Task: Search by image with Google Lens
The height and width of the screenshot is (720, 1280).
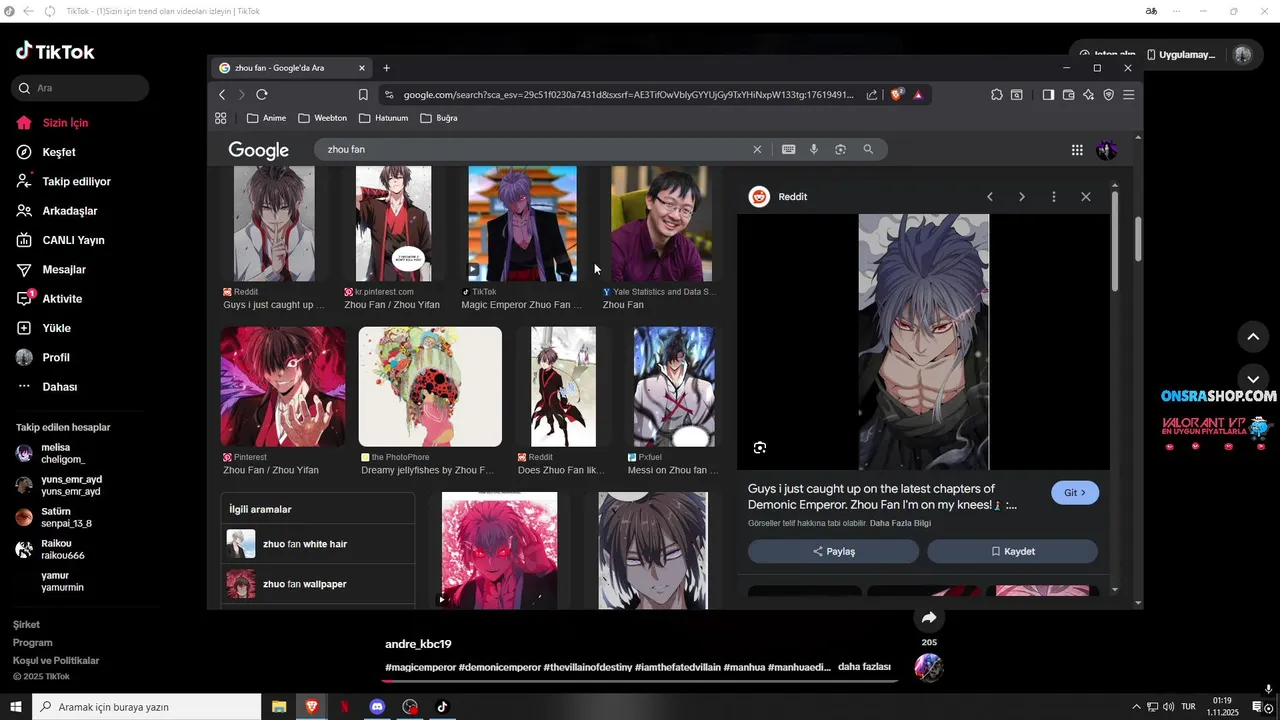Action: coord(841,149)
